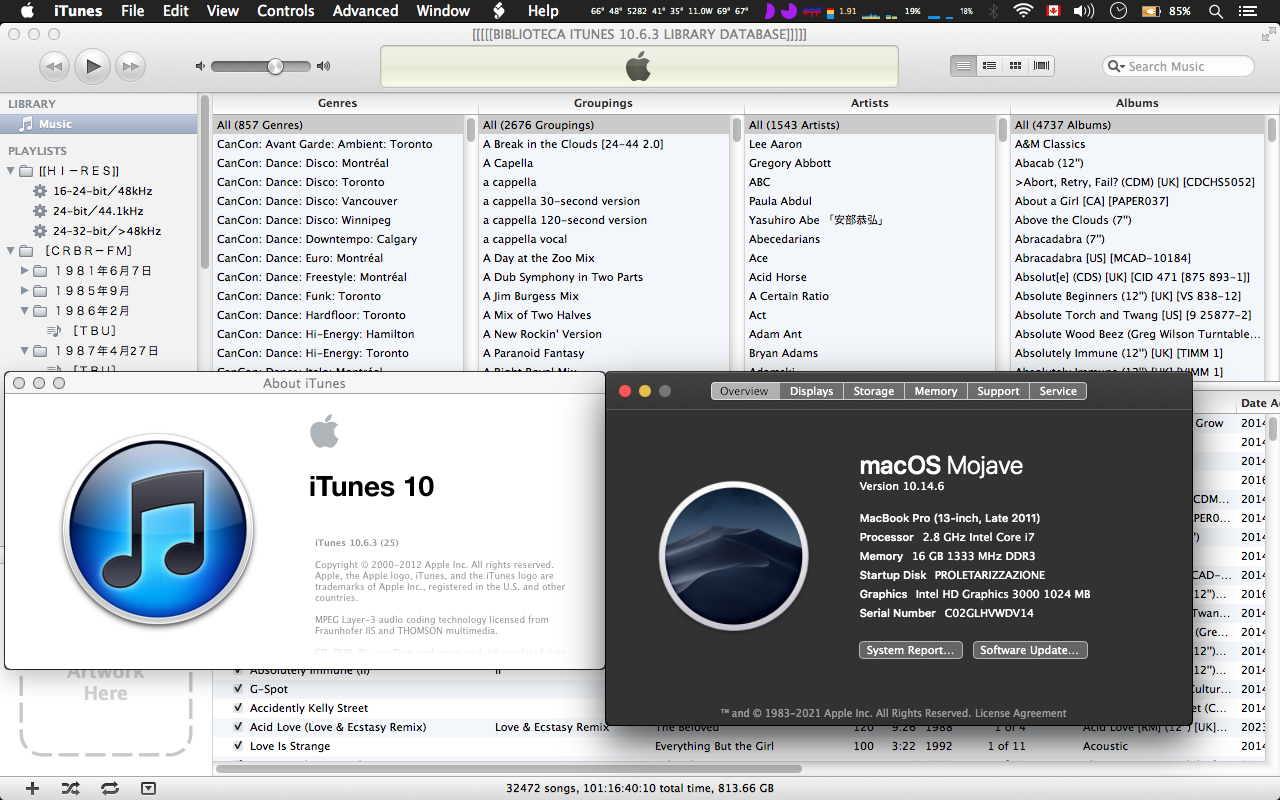
Task: Open the iTunes menu
Action: [78, 11]
